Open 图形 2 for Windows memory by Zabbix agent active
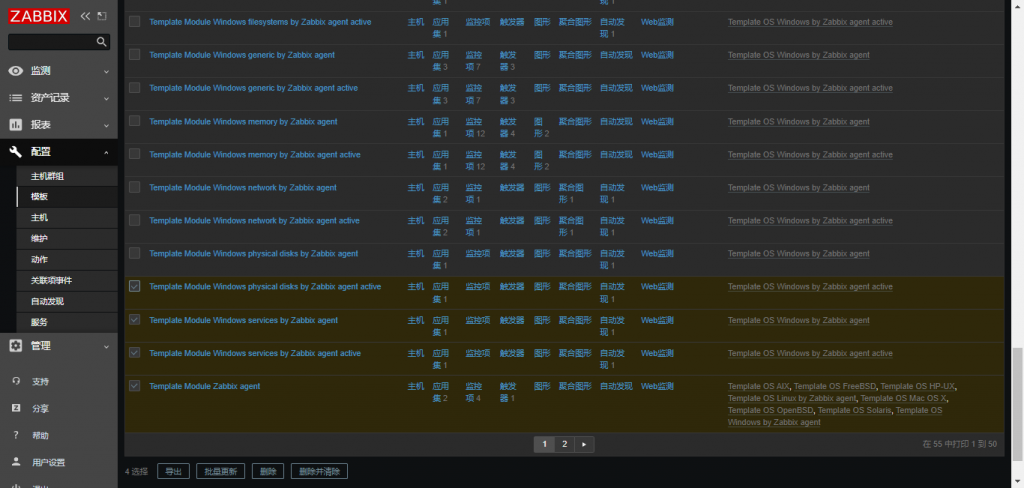 [x=541, y=160]
